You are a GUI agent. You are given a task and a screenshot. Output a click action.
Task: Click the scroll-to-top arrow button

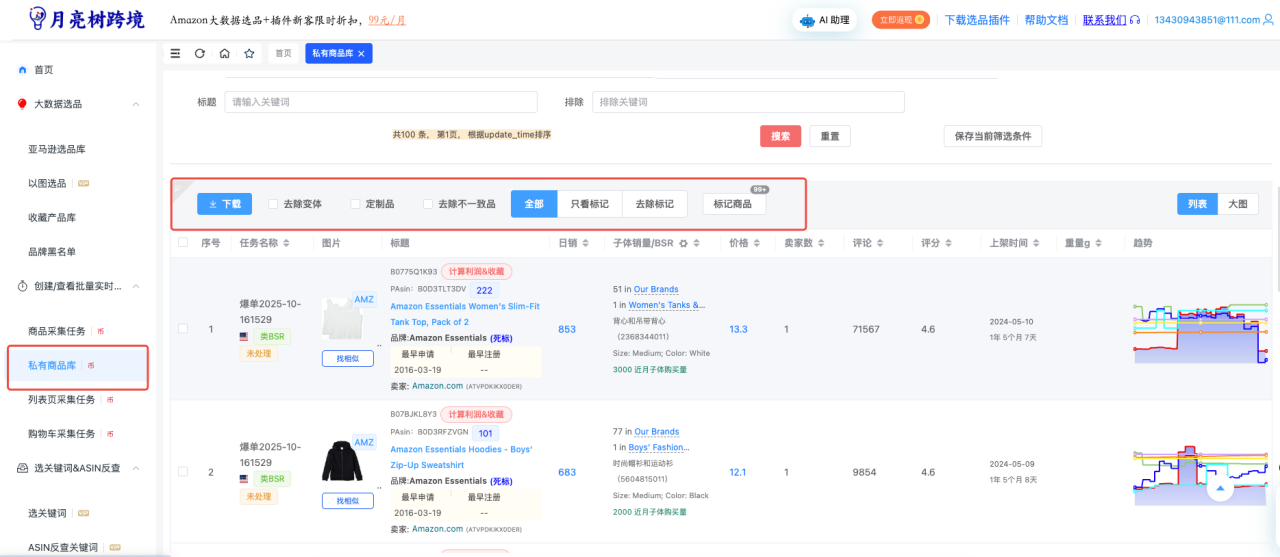1220,490
